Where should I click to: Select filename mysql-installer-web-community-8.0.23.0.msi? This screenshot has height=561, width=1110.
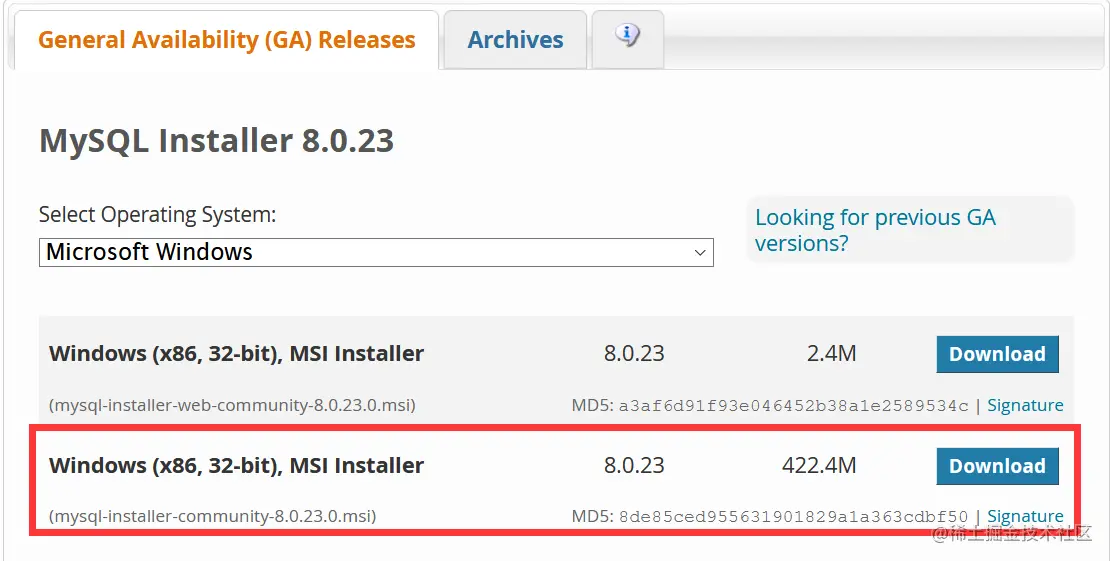click(x=232, y=405)
